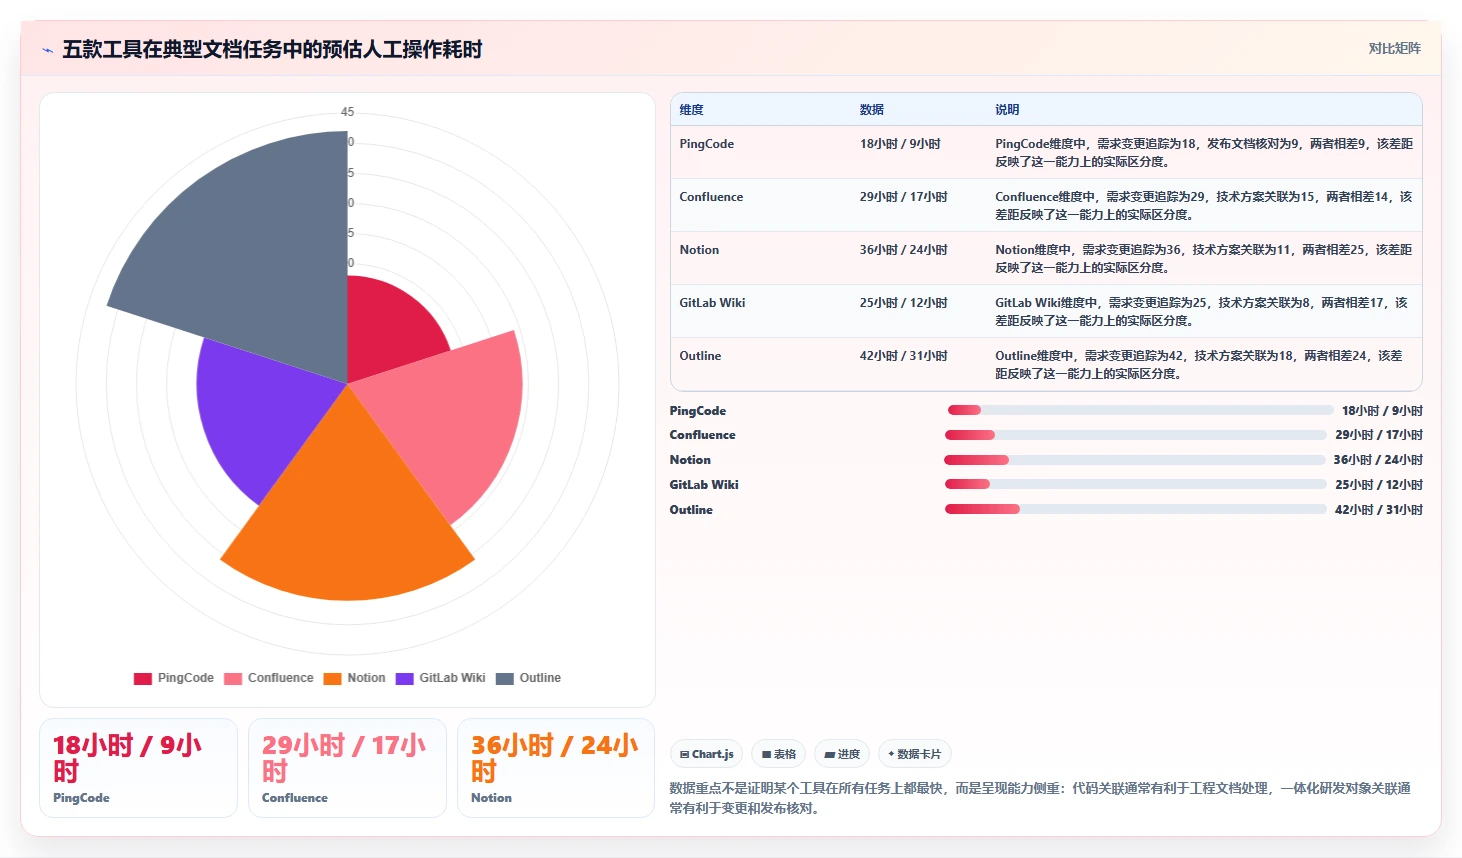Toggle the Confluence legend item
Screen dimensions: 1462x858
click(x=269, y=678)
